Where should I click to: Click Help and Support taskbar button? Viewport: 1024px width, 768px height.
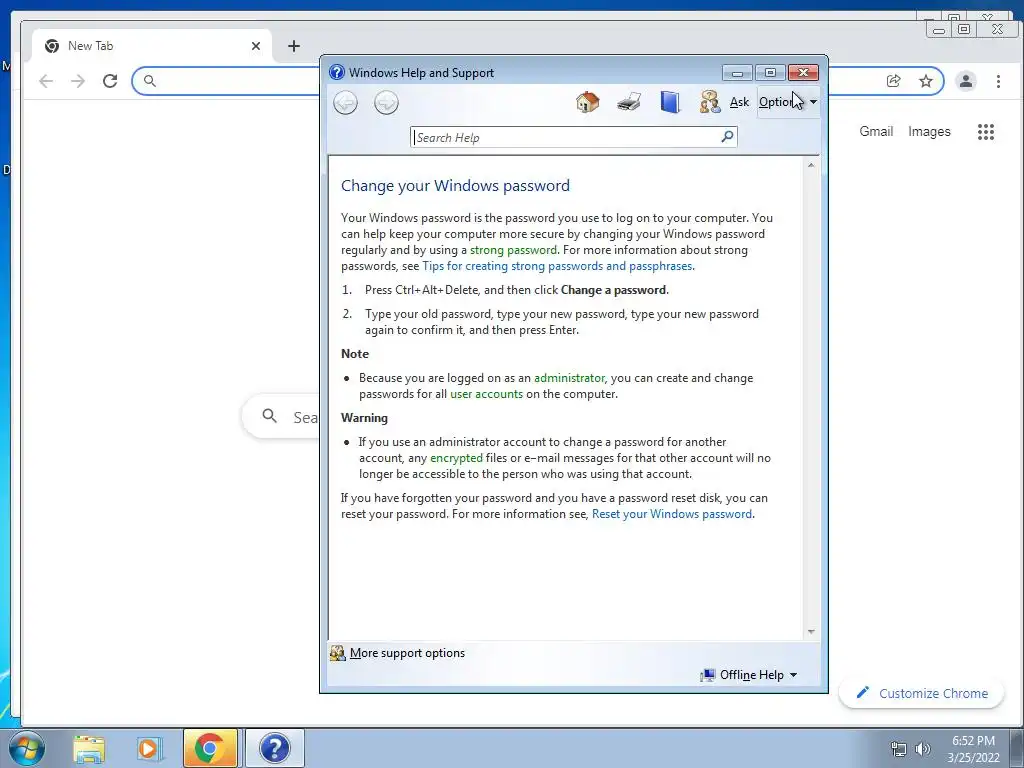[x=274, y=748]
